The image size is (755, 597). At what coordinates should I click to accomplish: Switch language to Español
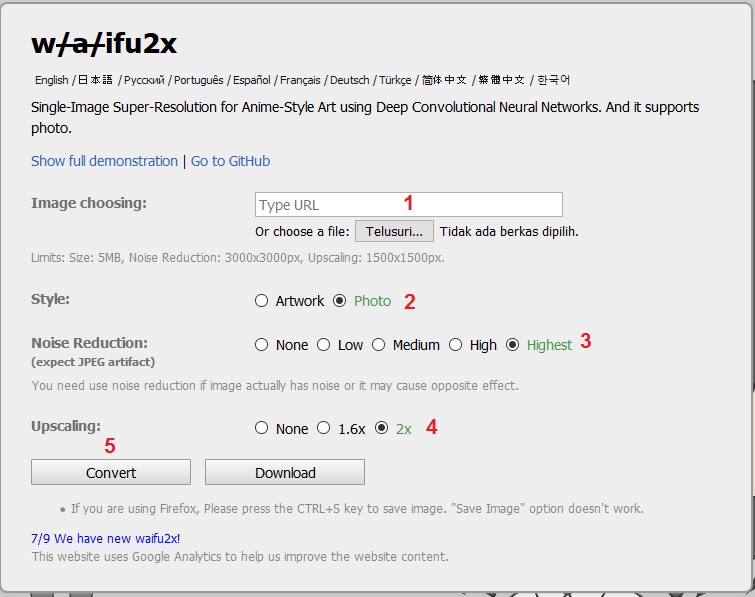(x=252, y=80)
